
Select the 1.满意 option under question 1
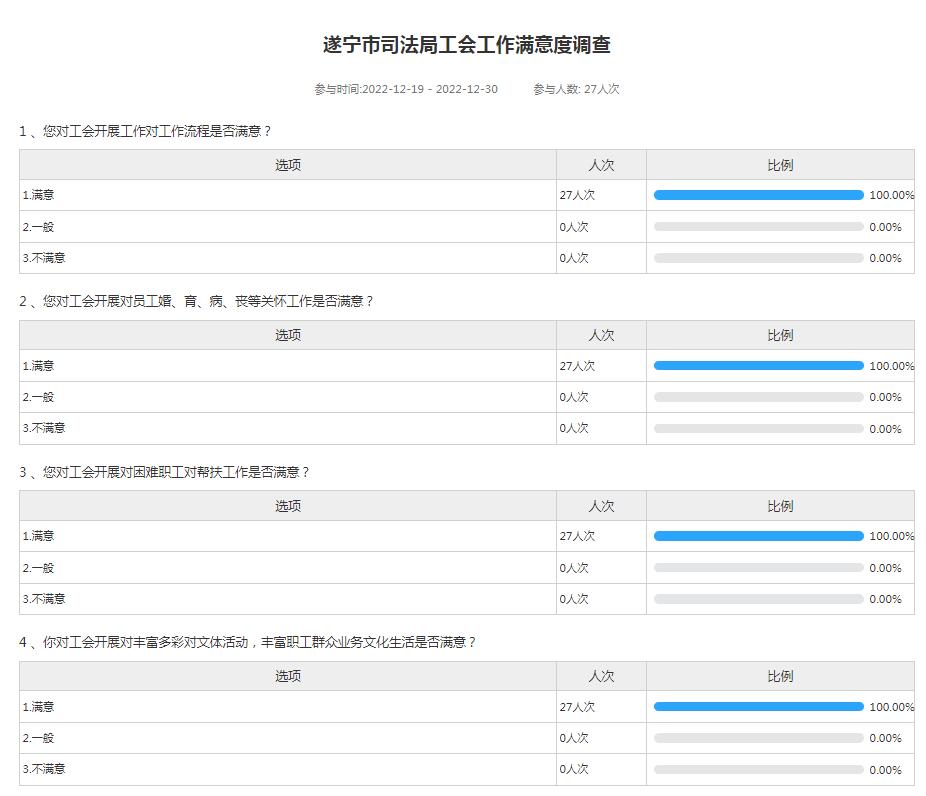point(39,195)
